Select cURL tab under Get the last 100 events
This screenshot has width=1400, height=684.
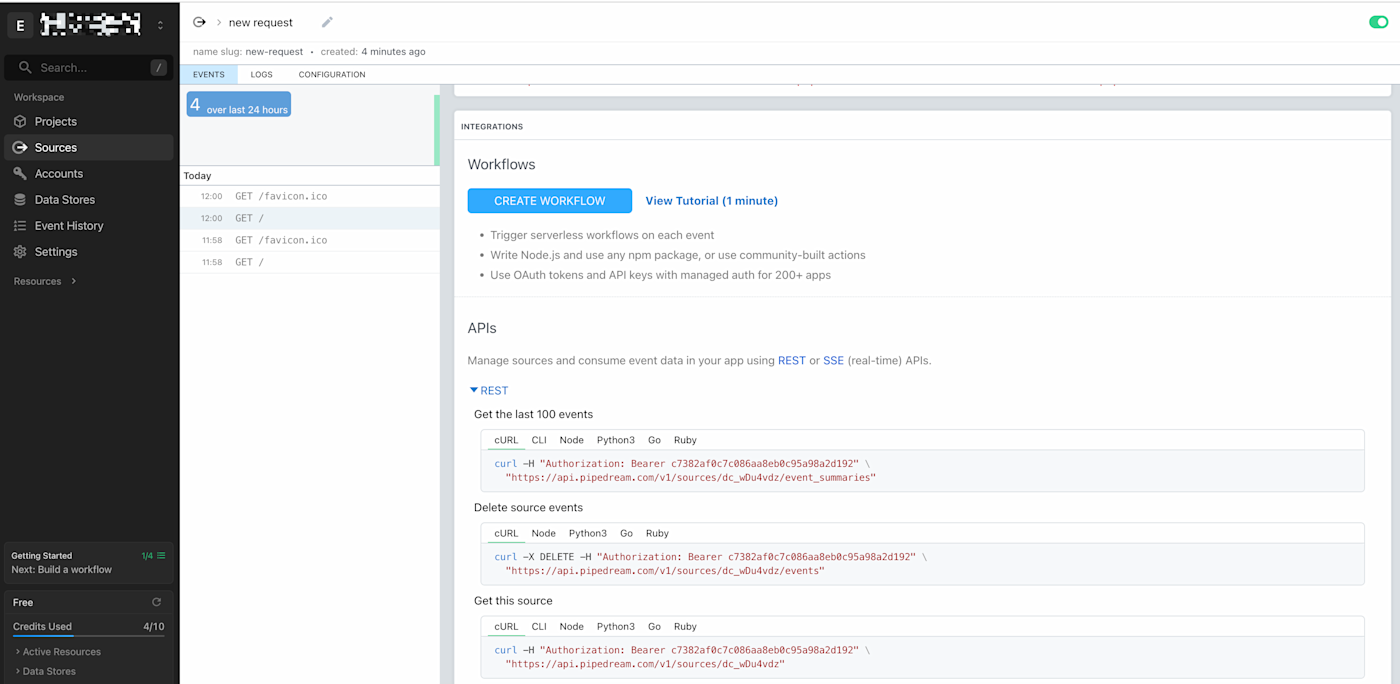click(506, 440)
